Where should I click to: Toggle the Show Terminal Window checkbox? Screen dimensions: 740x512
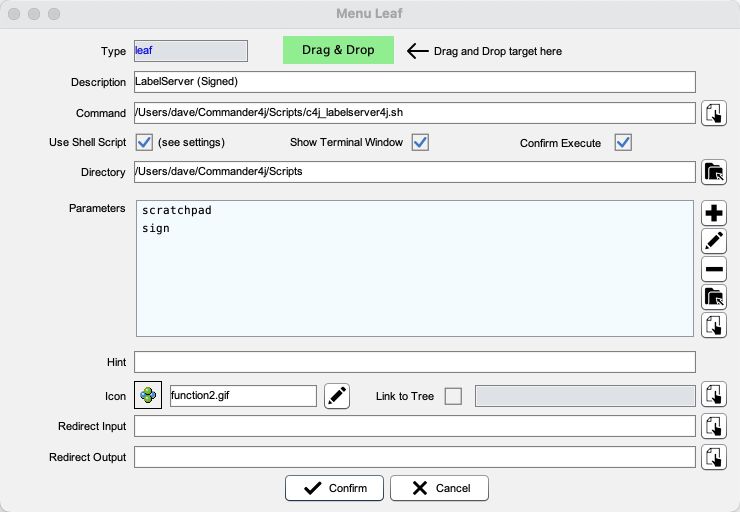(x=420, y=142)
